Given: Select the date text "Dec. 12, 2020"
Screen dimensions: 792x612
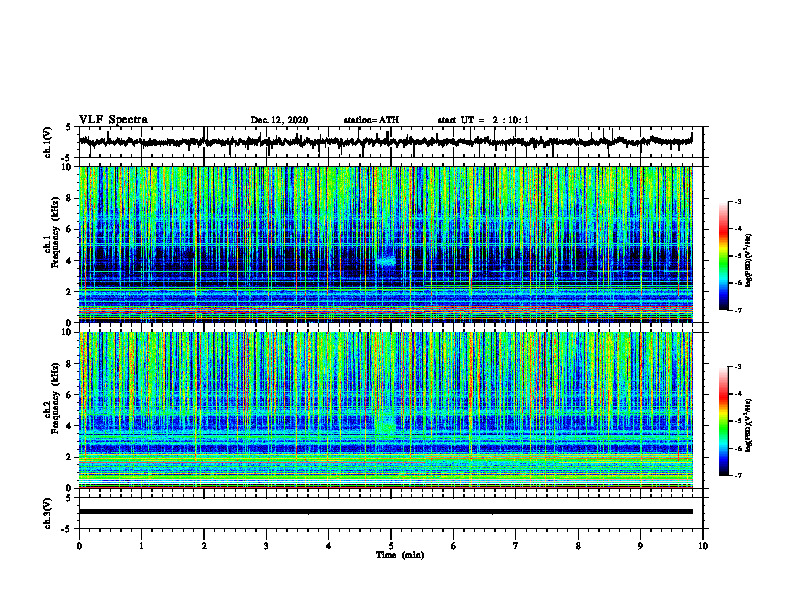Looking at the screenshot, I should point(279,120).
